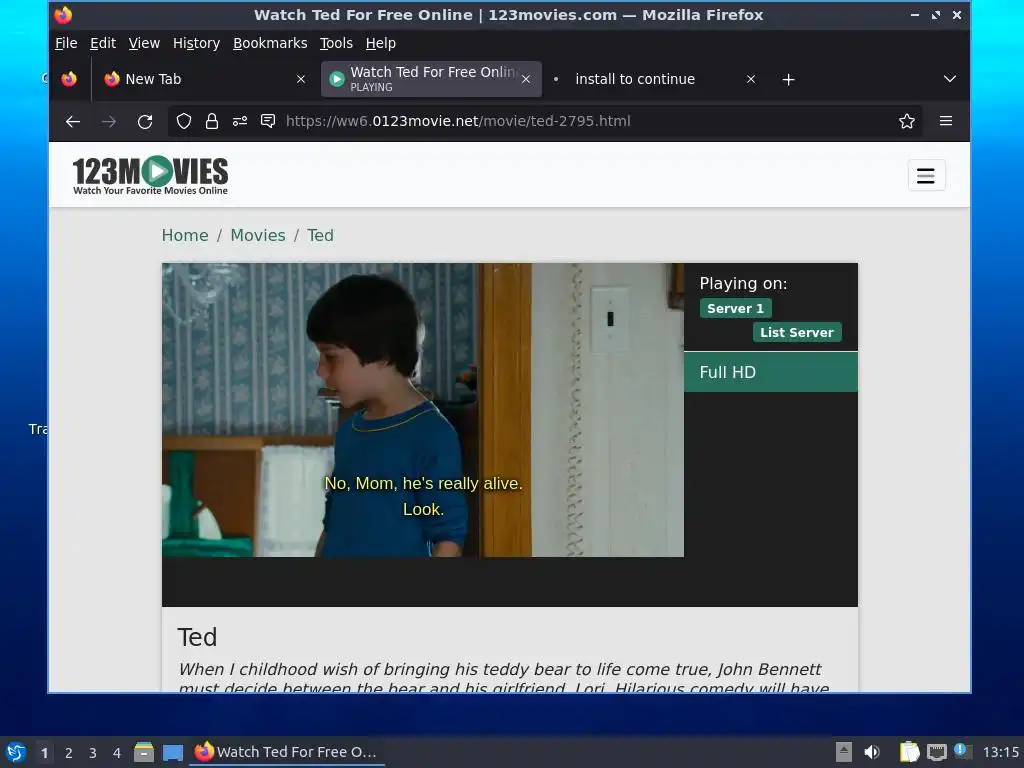Viewport: 1024px width, 768px height.
Task: Click the Firefox title bar icon
Action: click(63, 15)
